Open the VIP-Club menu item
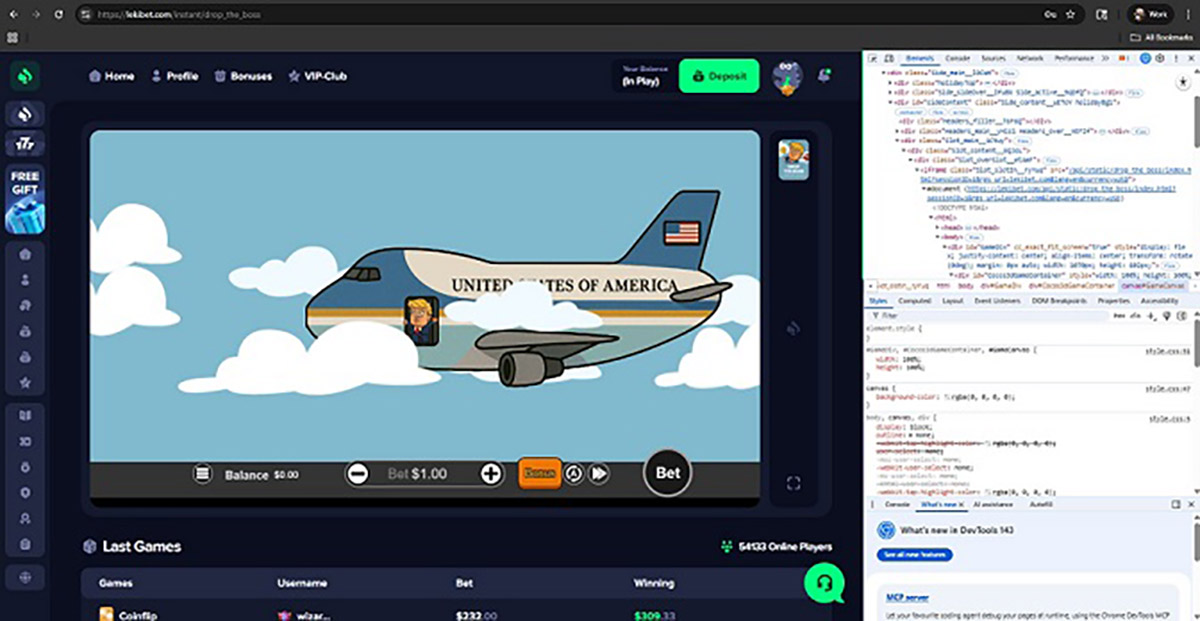1200x621 pixels. pyautogui.click(x=317, y=76)
